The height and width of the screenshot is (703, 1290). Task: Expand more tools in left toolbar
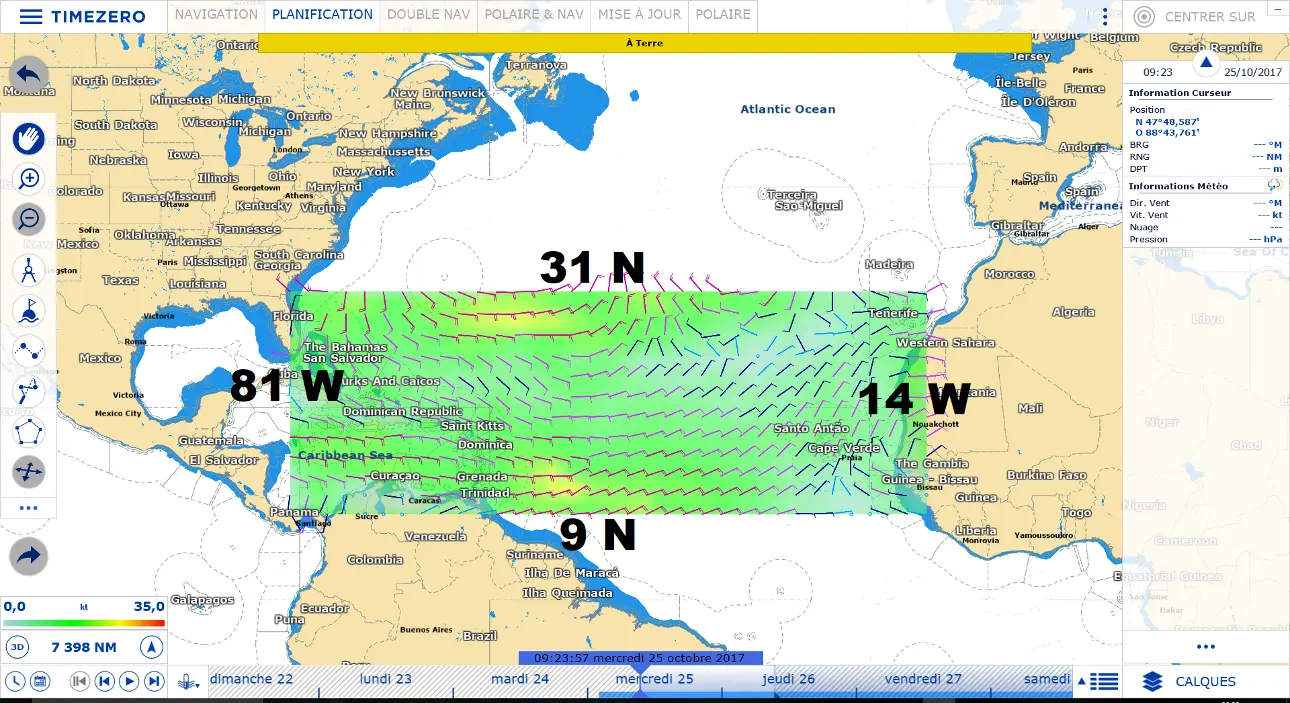point(29,508)
